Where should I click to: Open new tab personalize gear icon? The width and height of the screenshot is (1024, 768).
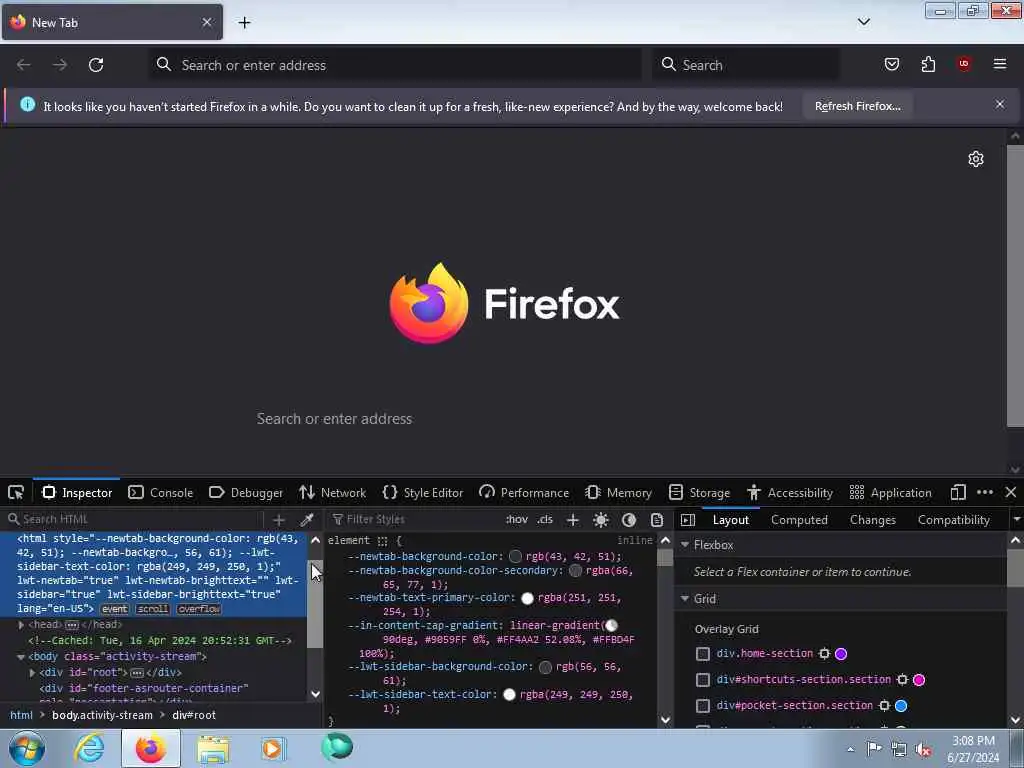click(976, 159)
